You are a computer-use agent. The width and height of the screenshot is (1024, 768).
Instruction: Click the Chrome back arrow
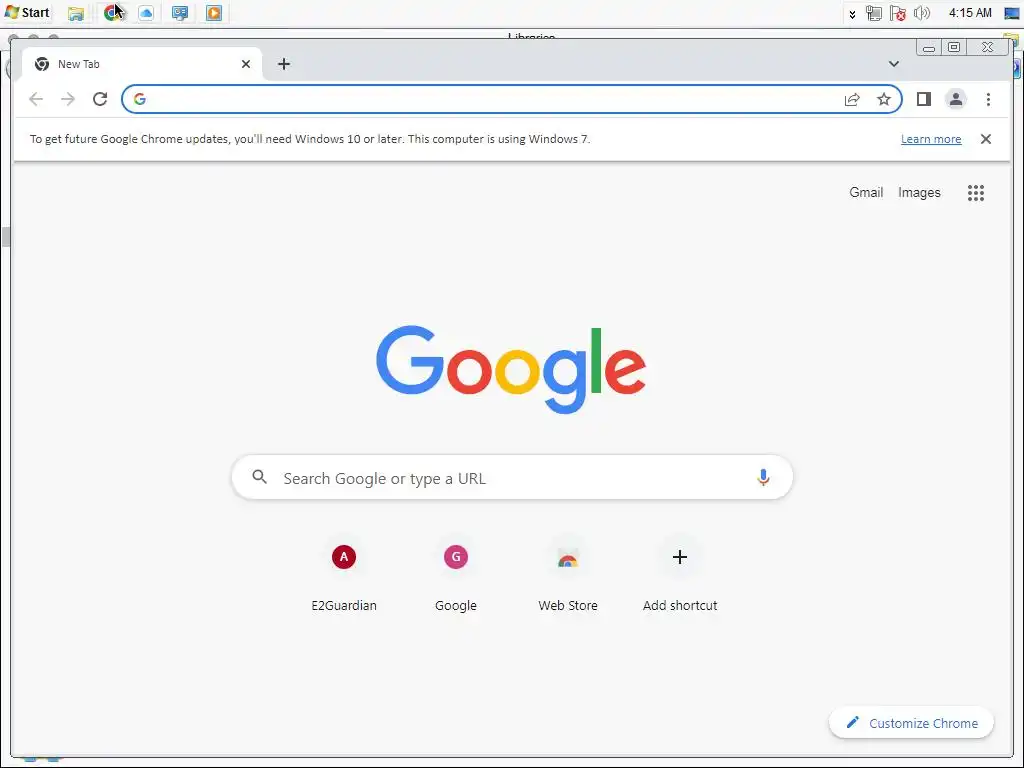(36, 99)
